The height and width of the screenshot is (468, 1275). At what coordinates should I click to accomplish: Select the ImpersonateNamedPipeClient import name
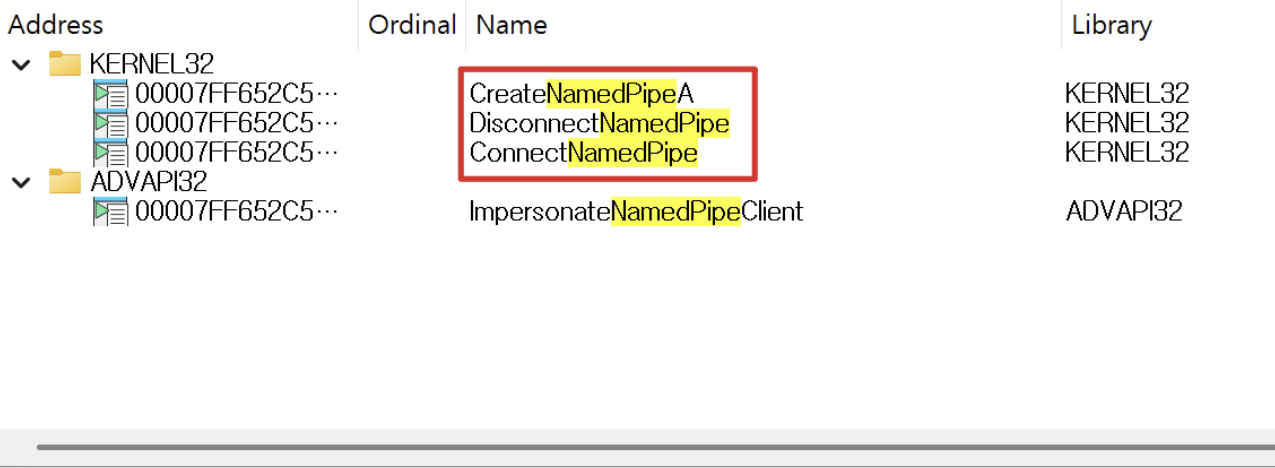[x=636, y=212]
